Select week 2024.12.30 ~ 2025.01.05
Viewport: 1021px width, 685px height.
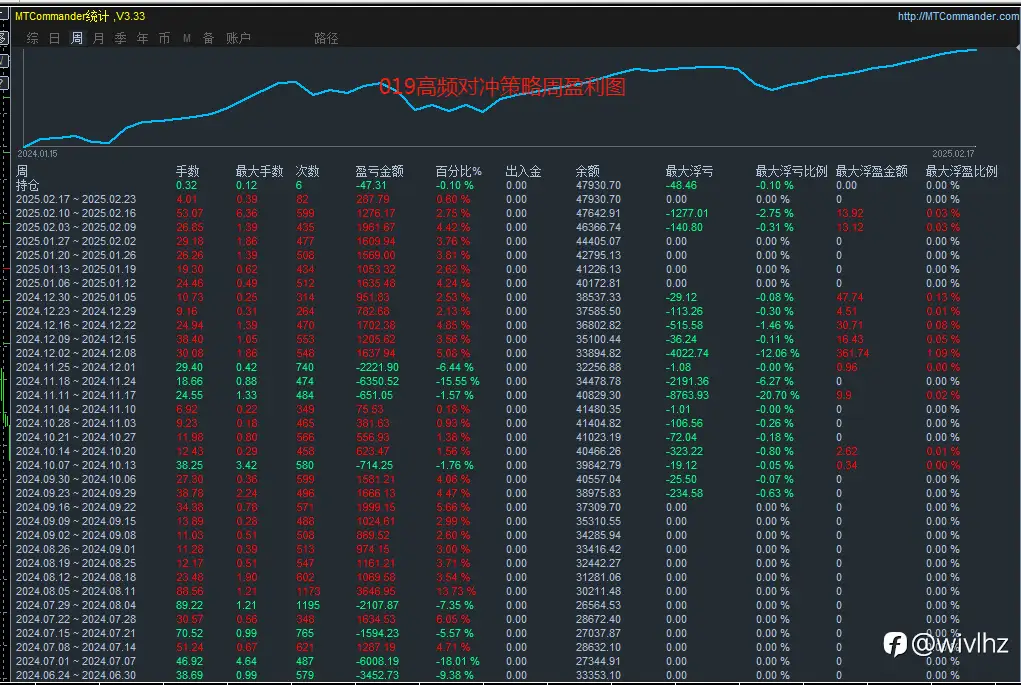(x=76, y=298)
